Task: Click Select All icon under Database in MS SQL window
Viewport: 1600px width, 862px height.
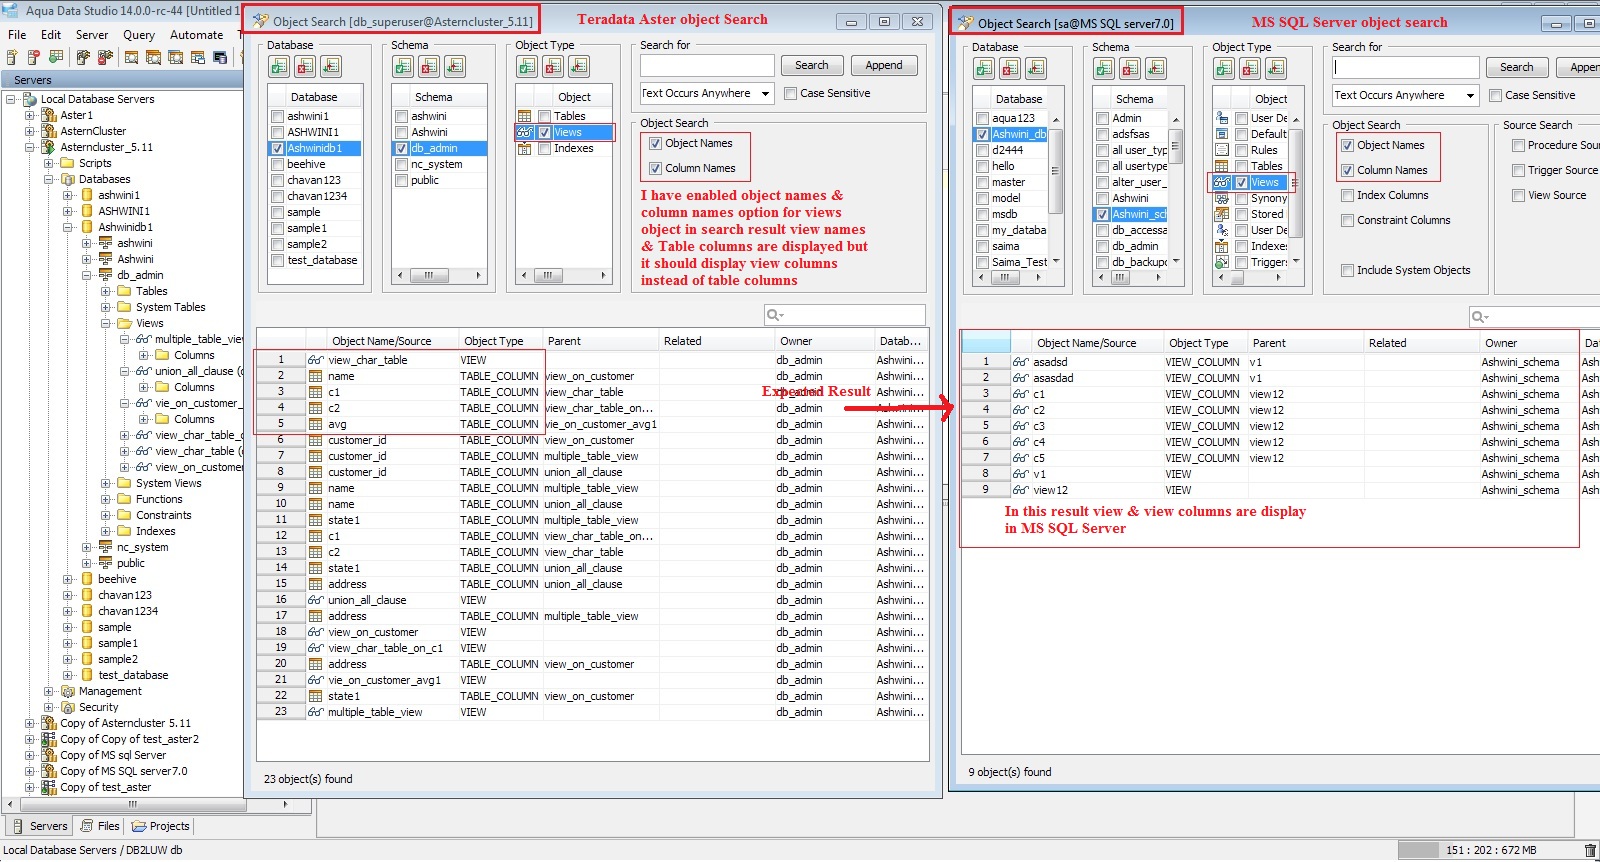Action: (x=984, y=68)
